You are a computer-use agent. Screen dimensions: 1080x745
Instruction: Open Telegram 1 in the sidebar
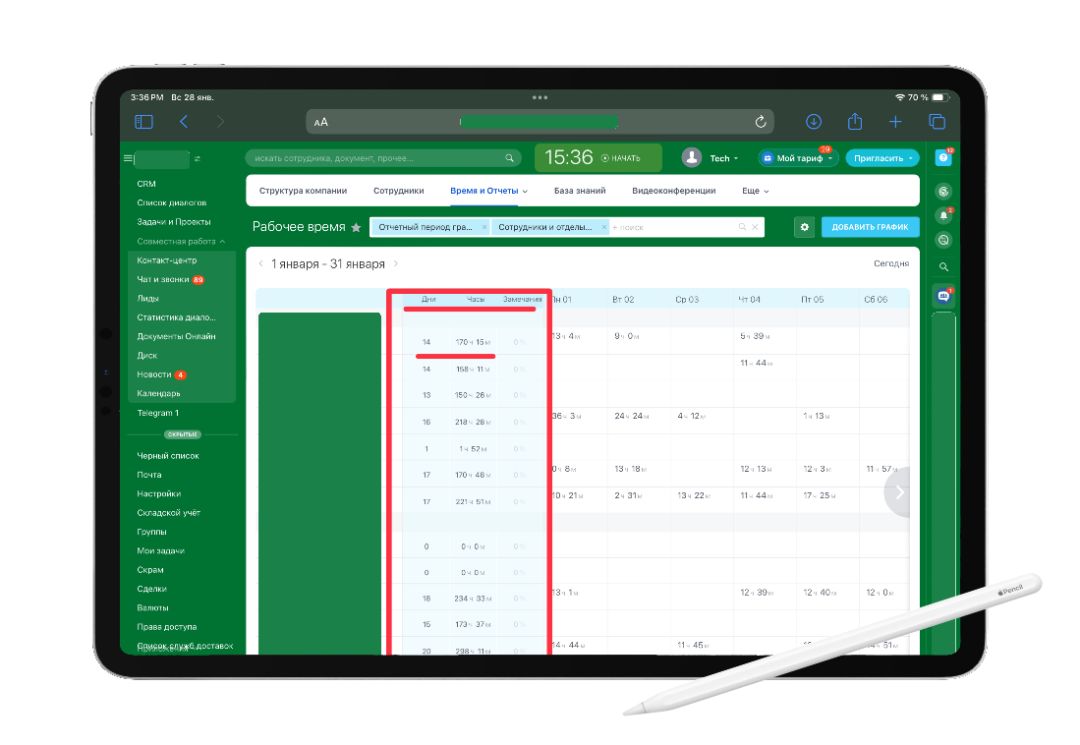(158, 413)
